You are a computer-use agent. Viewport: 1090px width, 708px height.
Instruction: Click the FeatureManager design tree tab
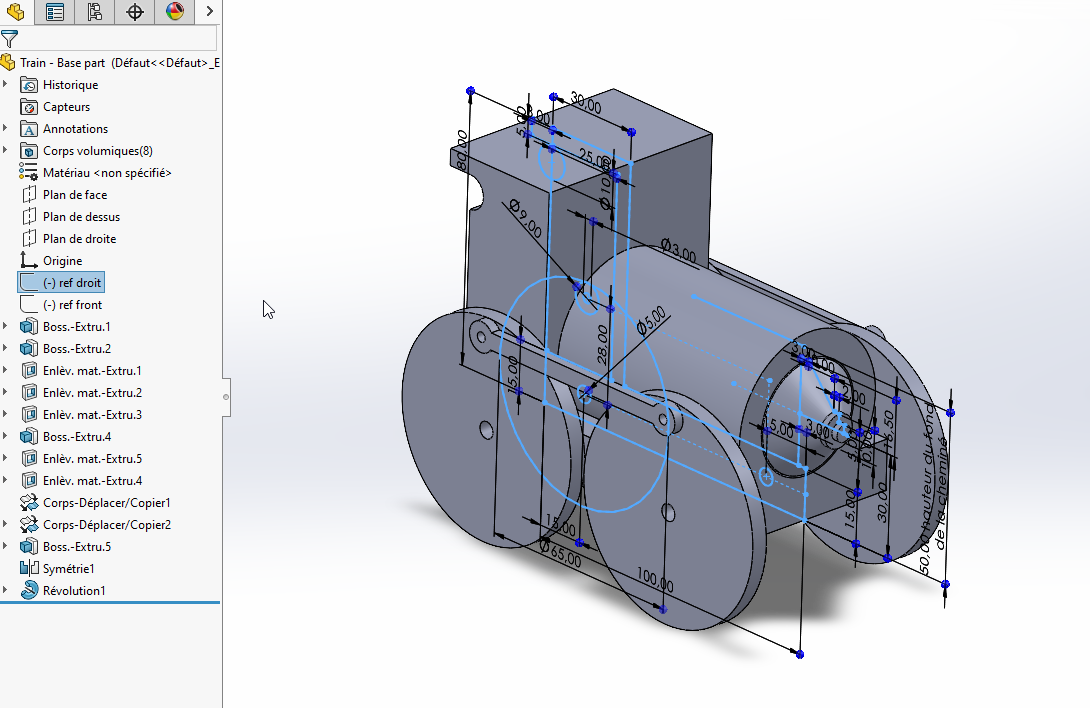[15, 12]
